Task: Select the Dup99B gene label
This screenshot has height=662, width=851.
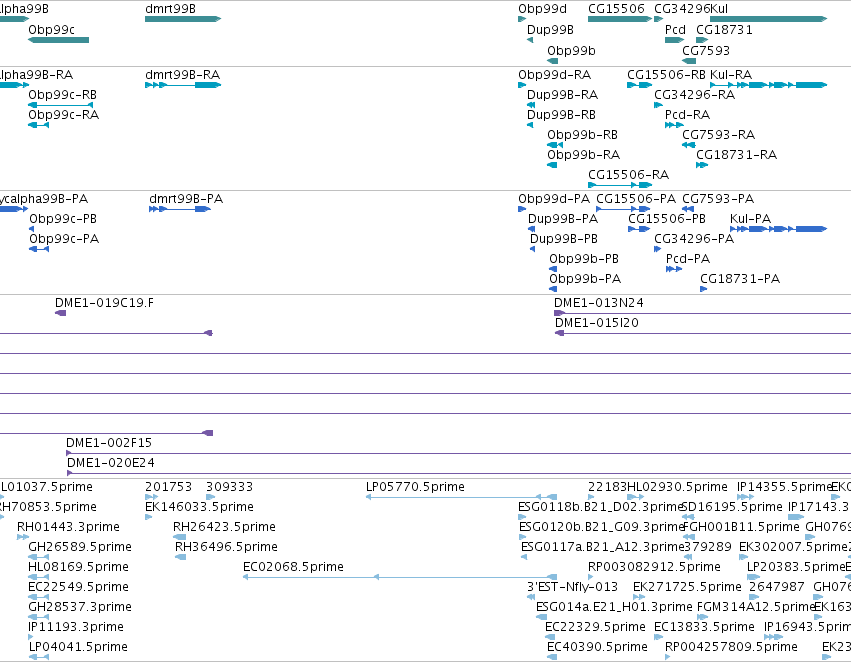Action: (x=550, y=29)
